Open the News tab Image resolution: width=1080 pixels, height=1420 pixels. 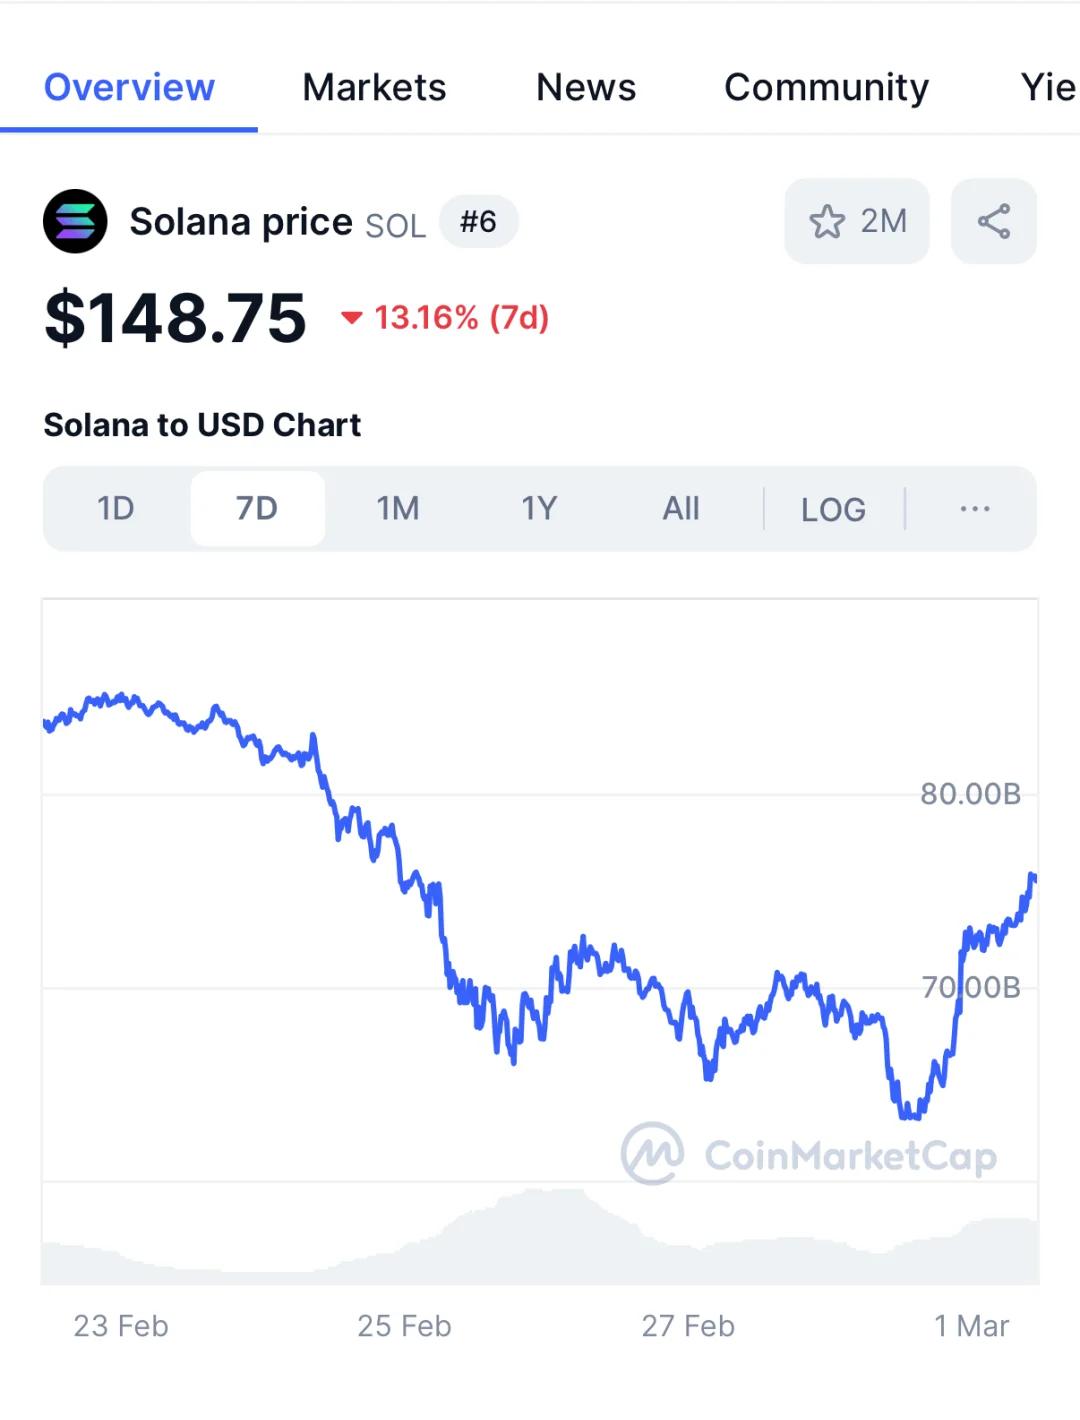[x=586, y=88]
